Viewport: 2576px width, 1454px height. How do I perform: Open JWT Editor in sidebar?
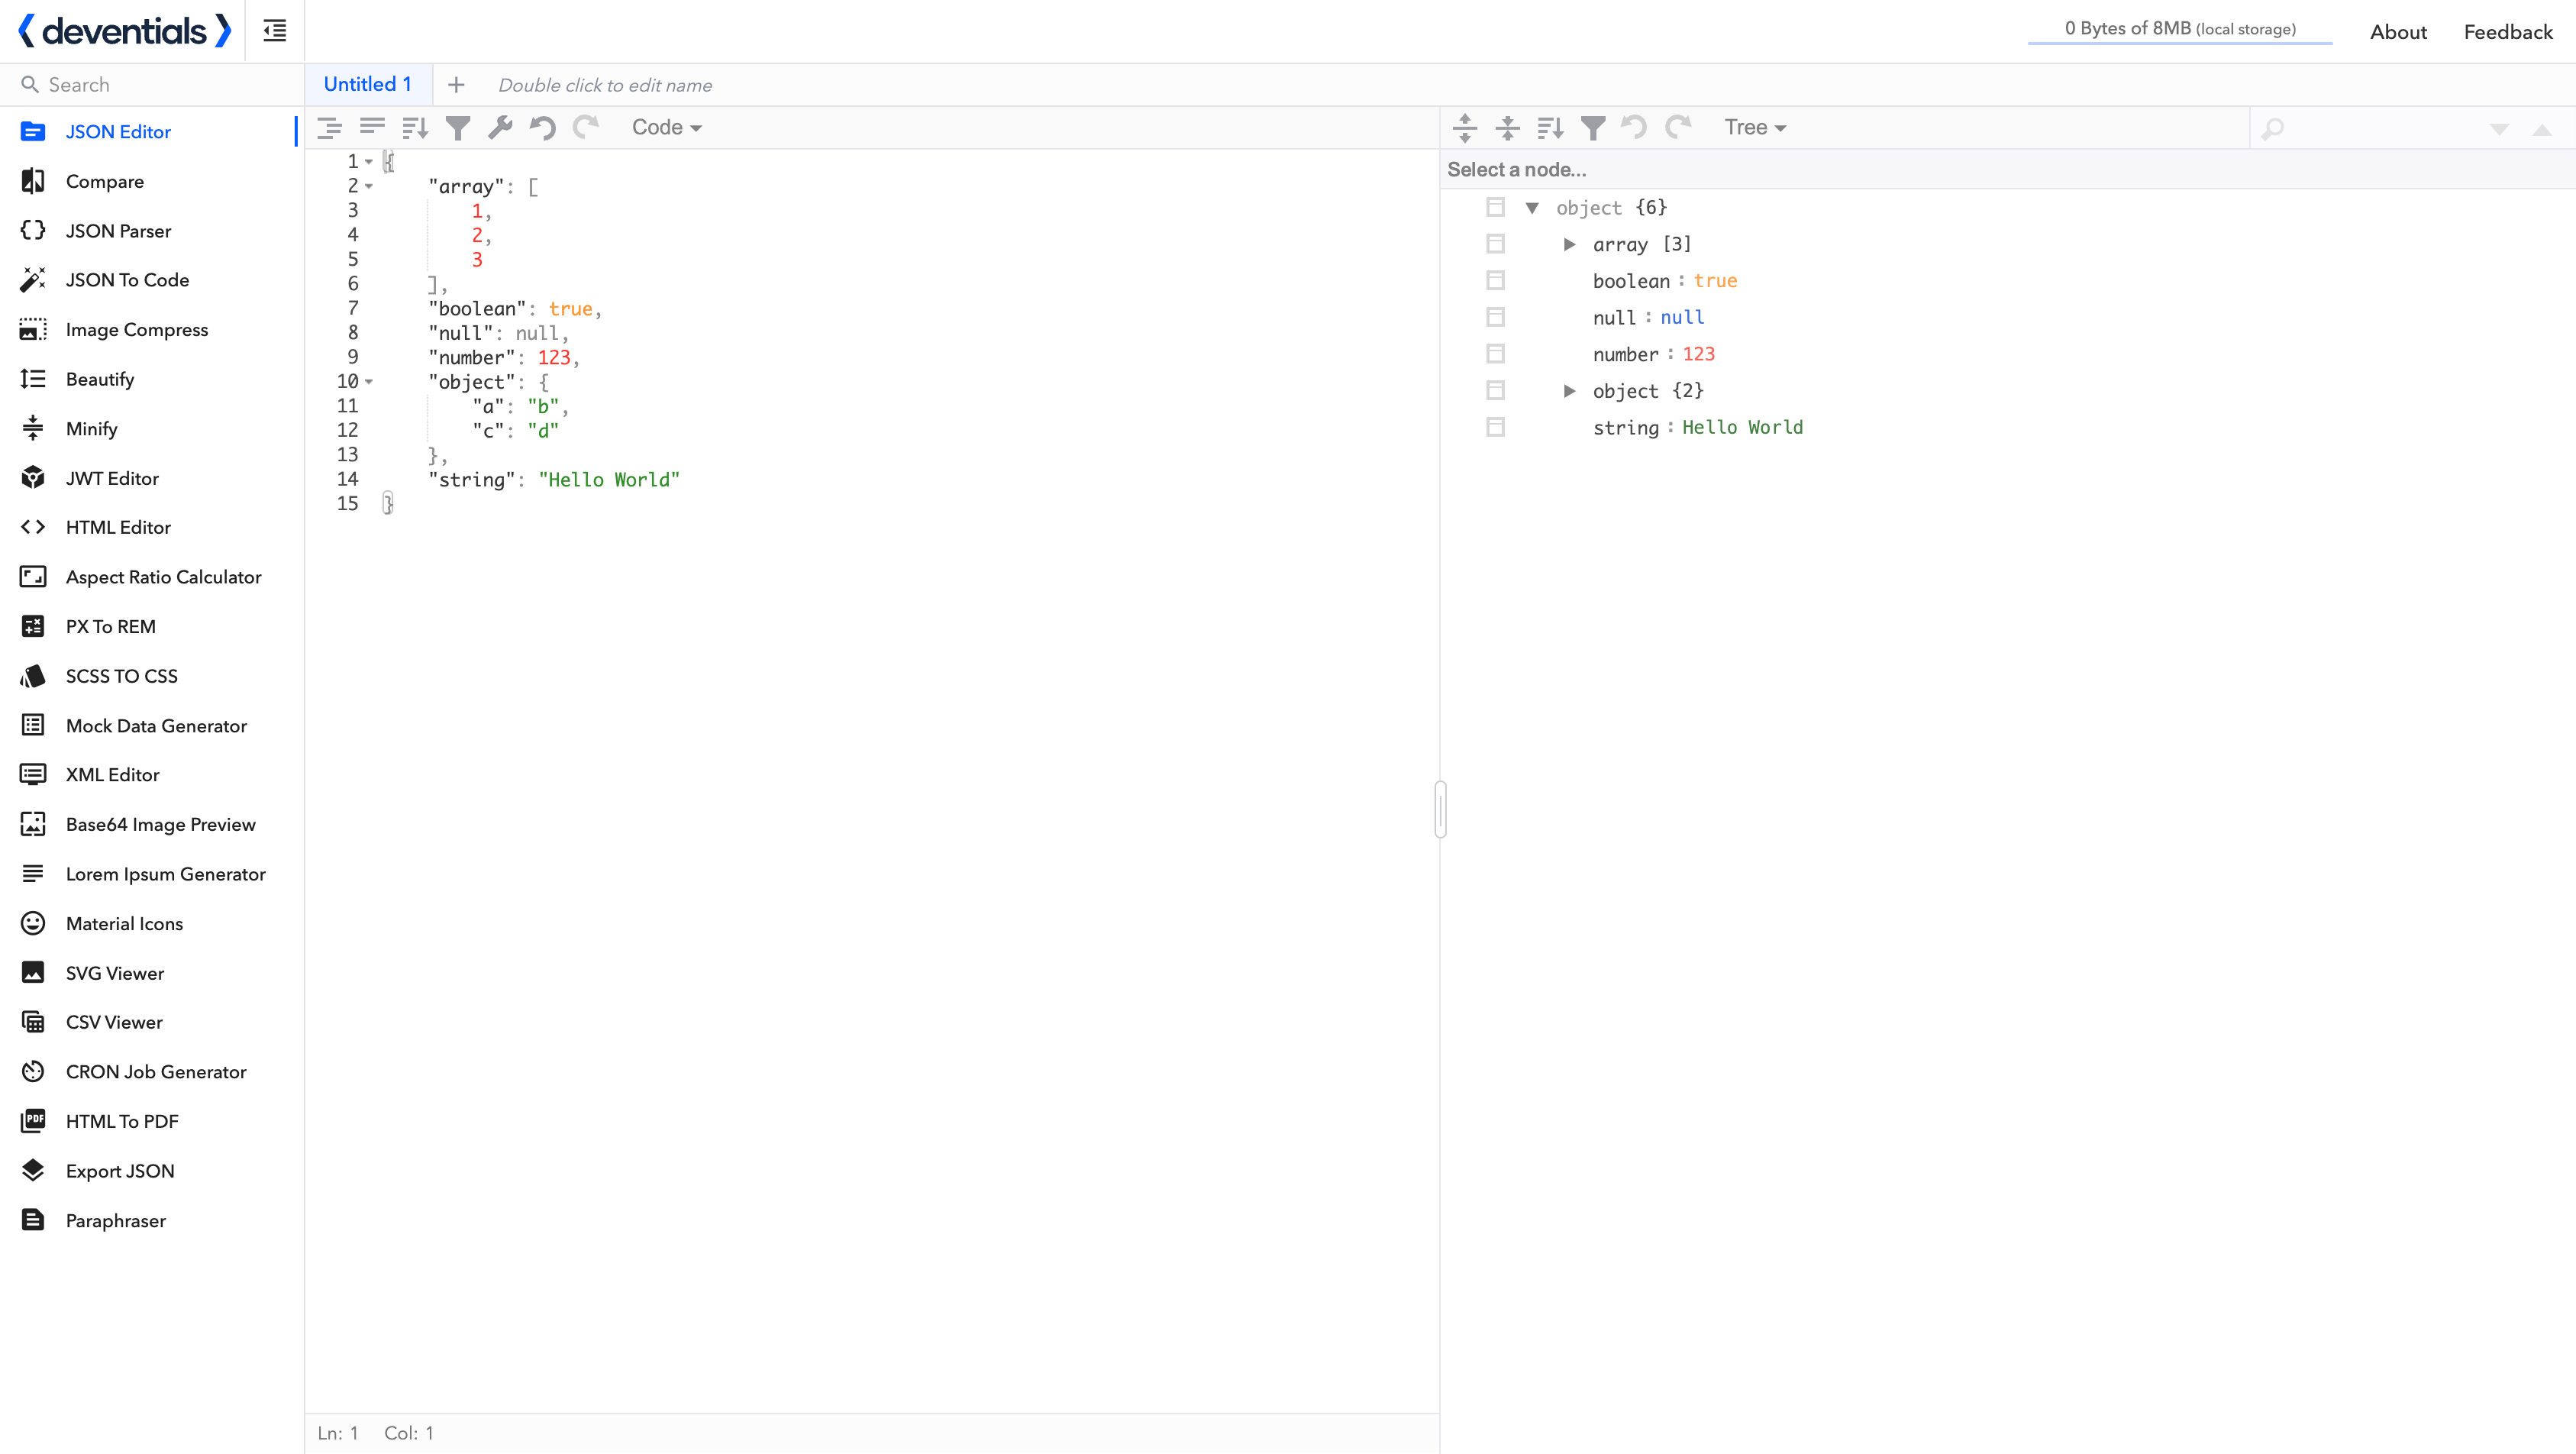[x=152, y=478]
